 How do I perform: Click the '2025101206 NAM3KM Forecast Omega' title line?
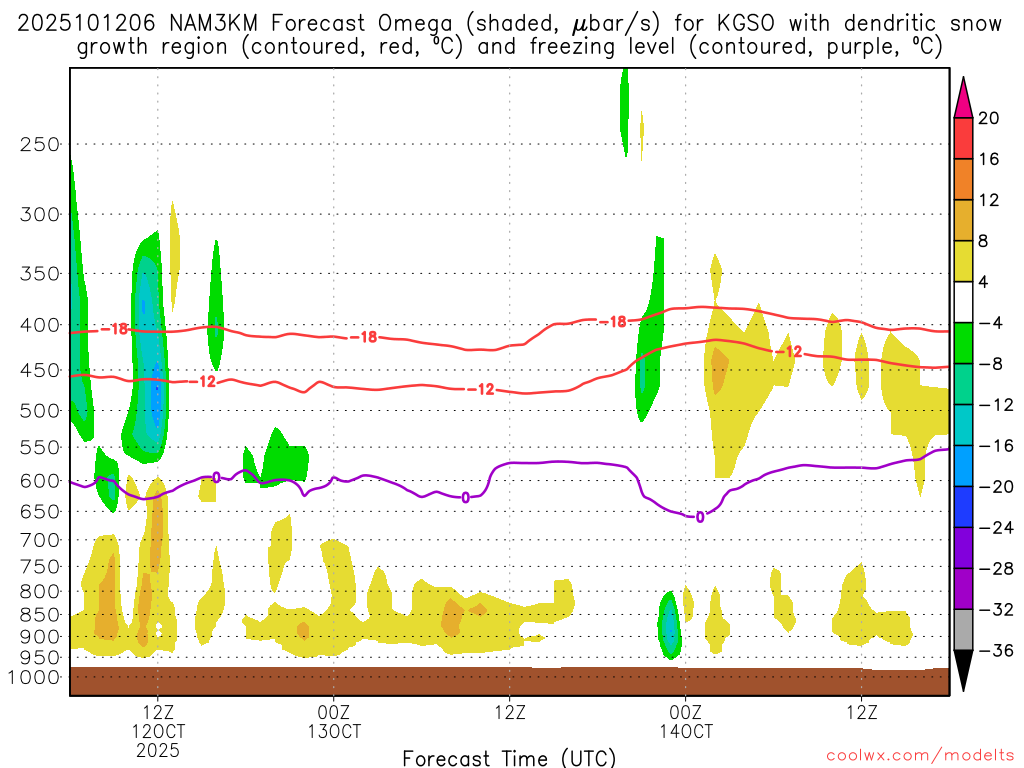tap(509, 24)
